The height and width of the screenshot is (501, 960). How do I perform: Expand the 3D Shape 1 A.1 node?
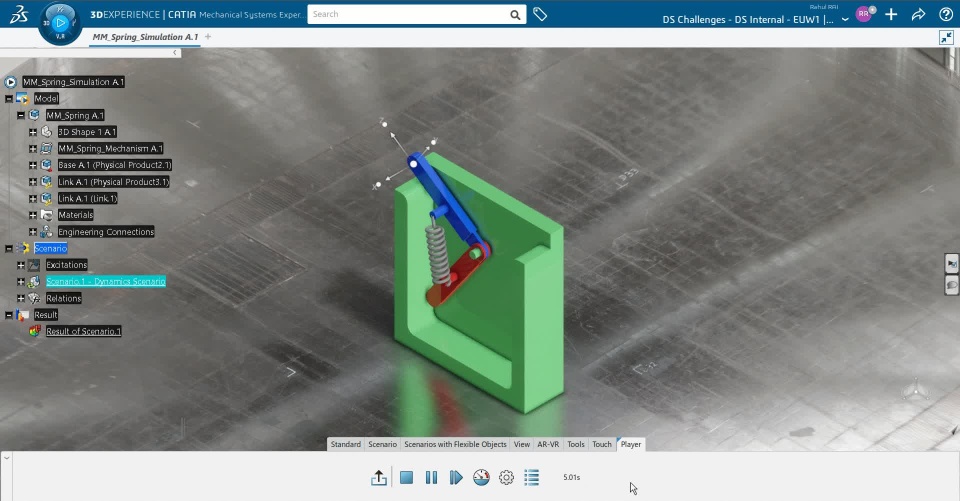33,132
